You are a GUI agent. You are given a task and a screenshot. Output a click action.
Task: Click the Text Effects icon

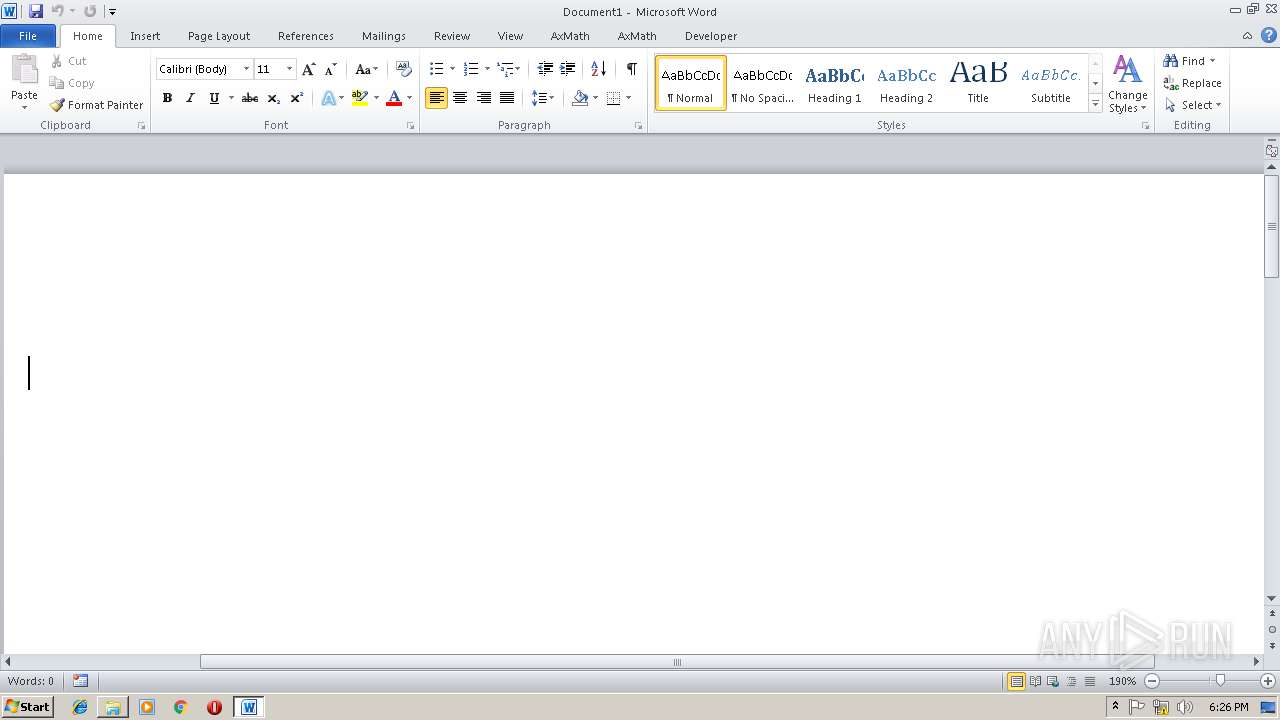pyautogui.click(x=328, y=98)
